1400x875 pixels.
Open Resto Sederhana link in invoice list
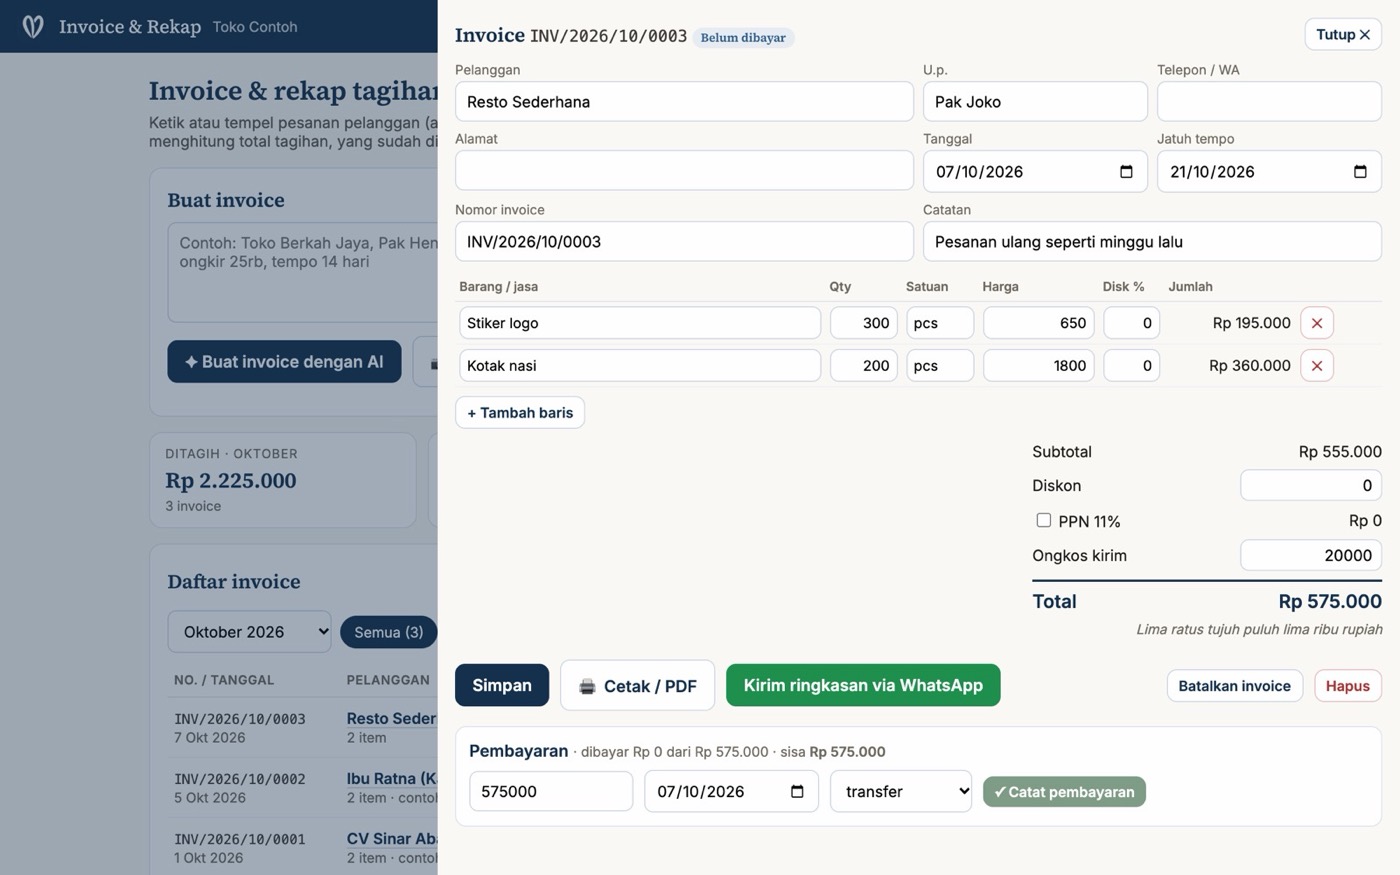[391, 718]
